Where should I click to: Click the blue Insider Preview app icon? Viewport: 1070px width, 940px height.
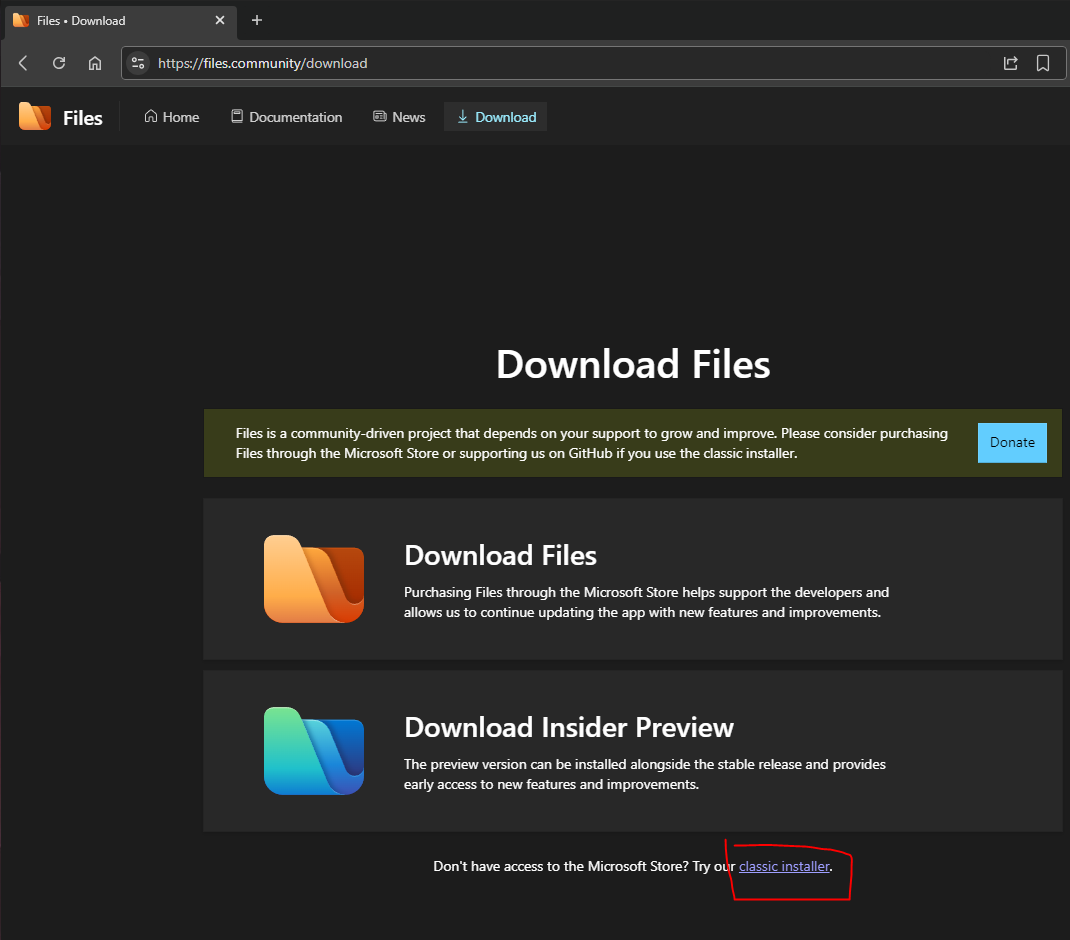314,751
